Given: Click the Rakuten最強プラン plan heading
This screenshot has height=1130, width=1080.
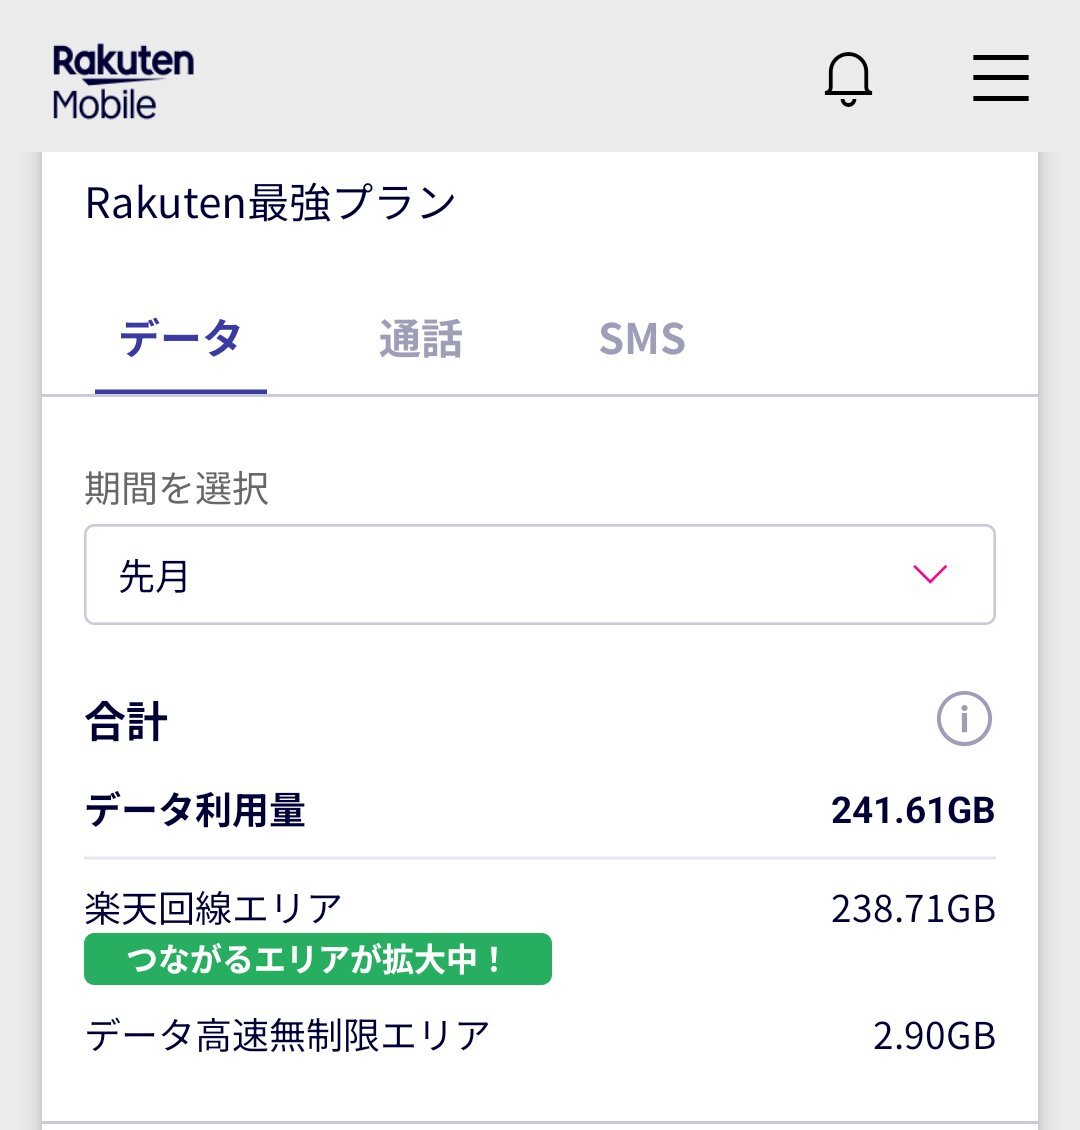Looking at the screenshot, I should pyautogui.click(x=271, y=203).
